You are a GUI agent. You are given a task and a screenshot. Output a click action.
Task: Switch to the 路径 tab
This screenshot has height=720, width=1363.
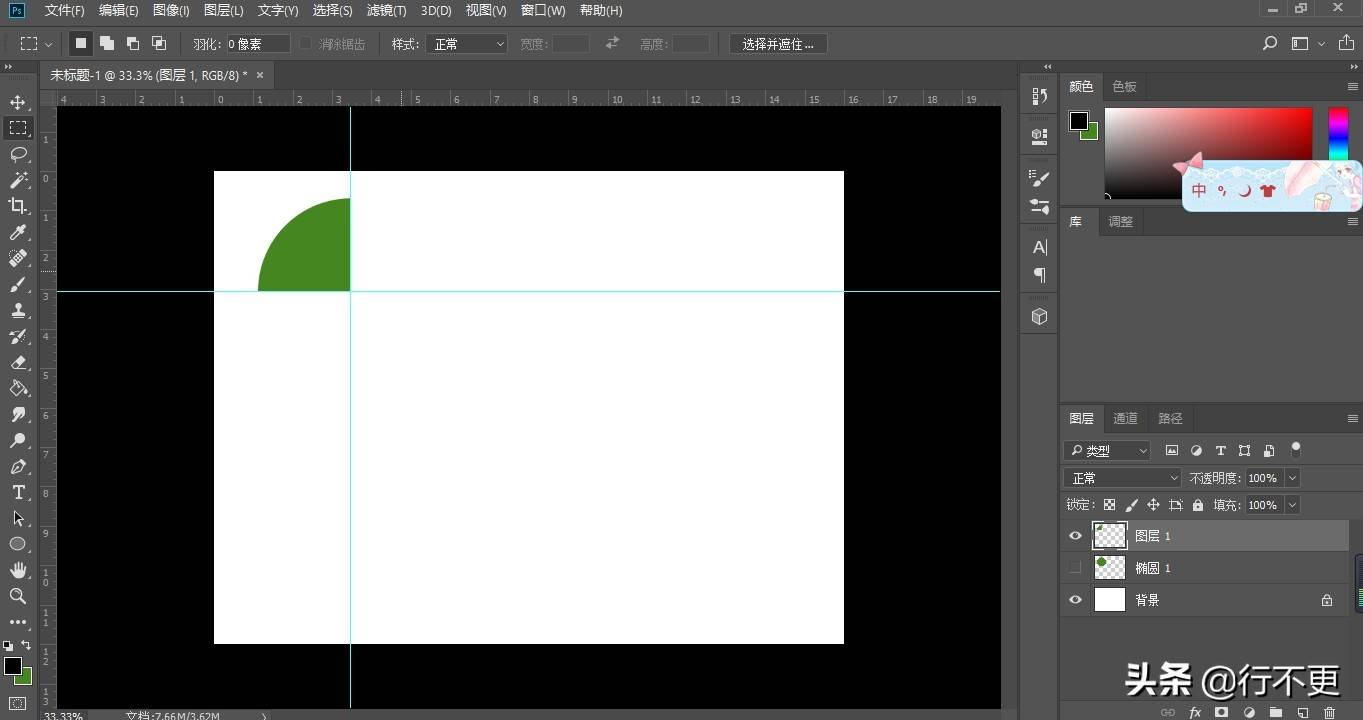tap(1170, 419)
